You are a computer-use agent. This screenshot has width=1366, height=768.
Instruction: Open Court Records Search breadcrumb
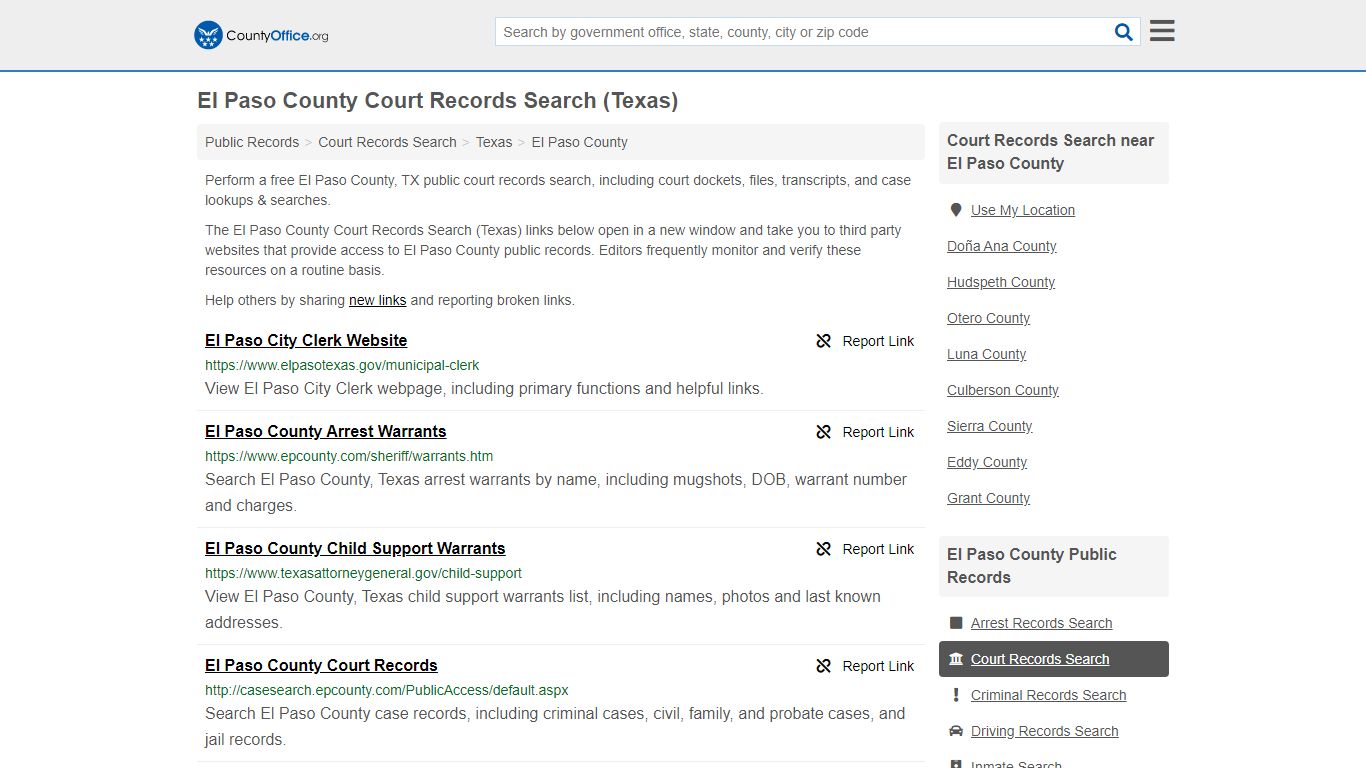coord(387,142)
